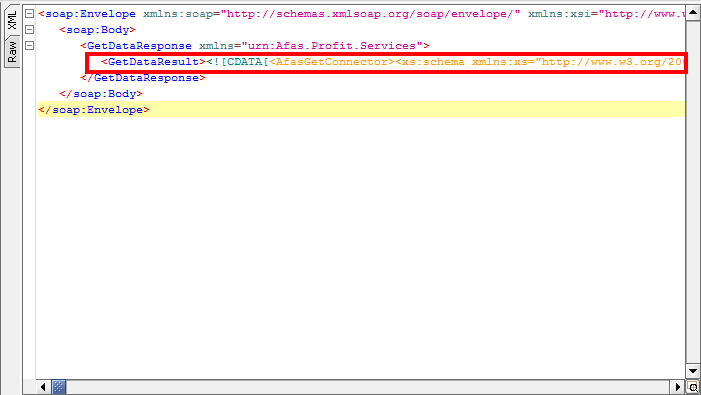Switch to the XML view tab
The image size is (701, 395).
(x=12, y=20)
